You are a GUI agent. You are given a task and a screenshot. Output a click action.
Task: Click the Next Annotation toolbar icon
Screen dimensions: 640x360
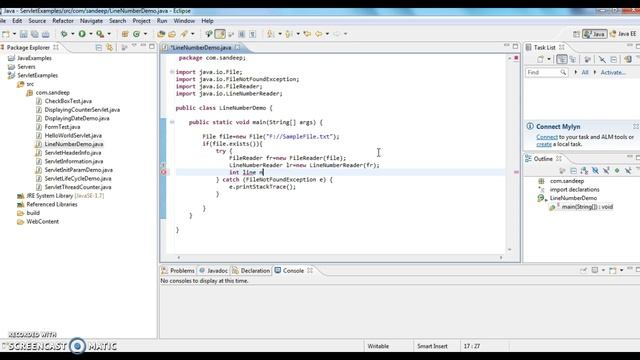pyautogui.click(x=270, y=34)
